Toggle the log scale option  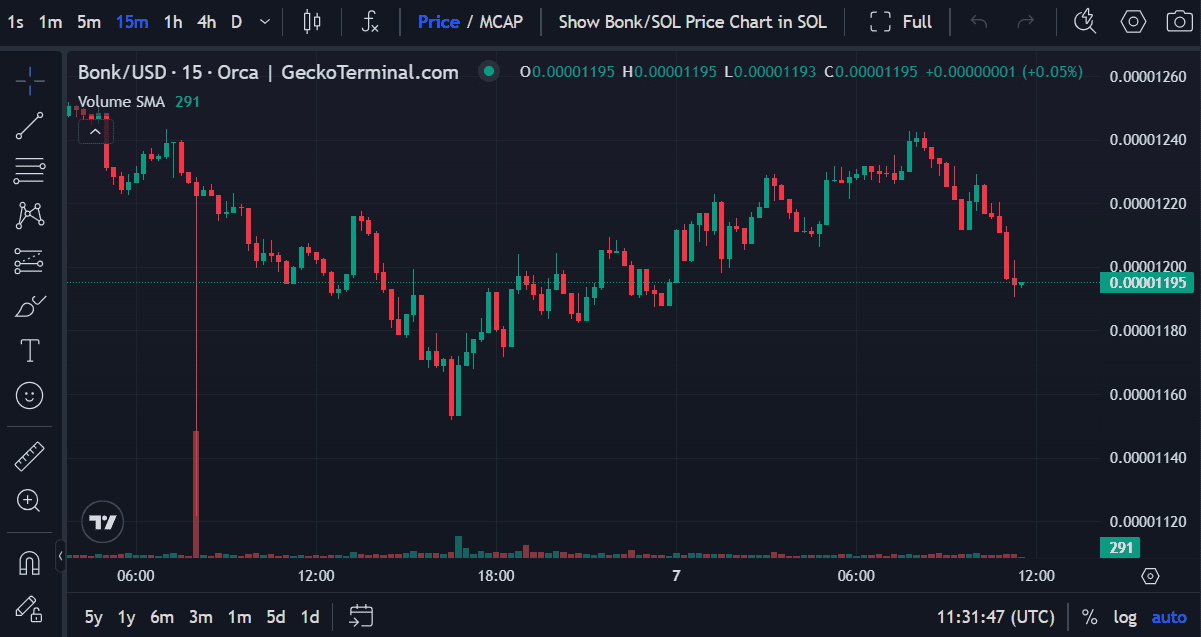1125,617
